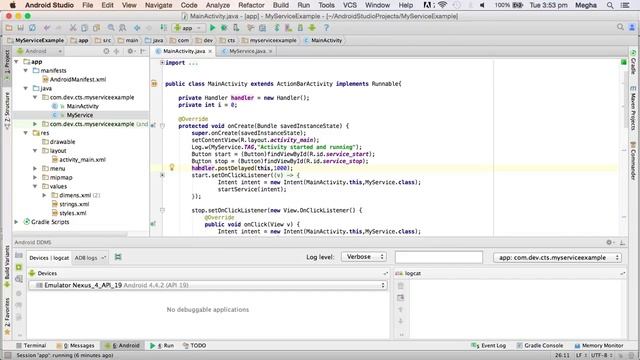Viewport: 640px width, 360px height.
Task: Select activity_main.xml in project tree
Action: coord(78,160)
